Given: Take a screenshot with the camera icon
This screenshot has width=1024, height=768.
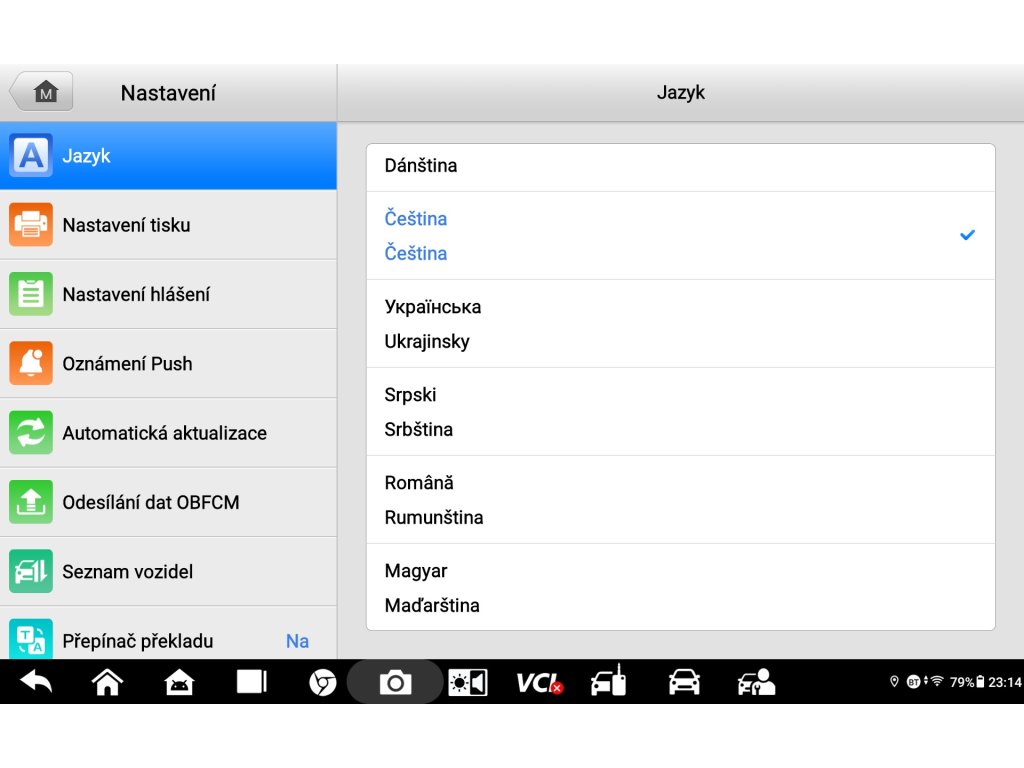Looking at the screenshot, I should tap(395, 682).
